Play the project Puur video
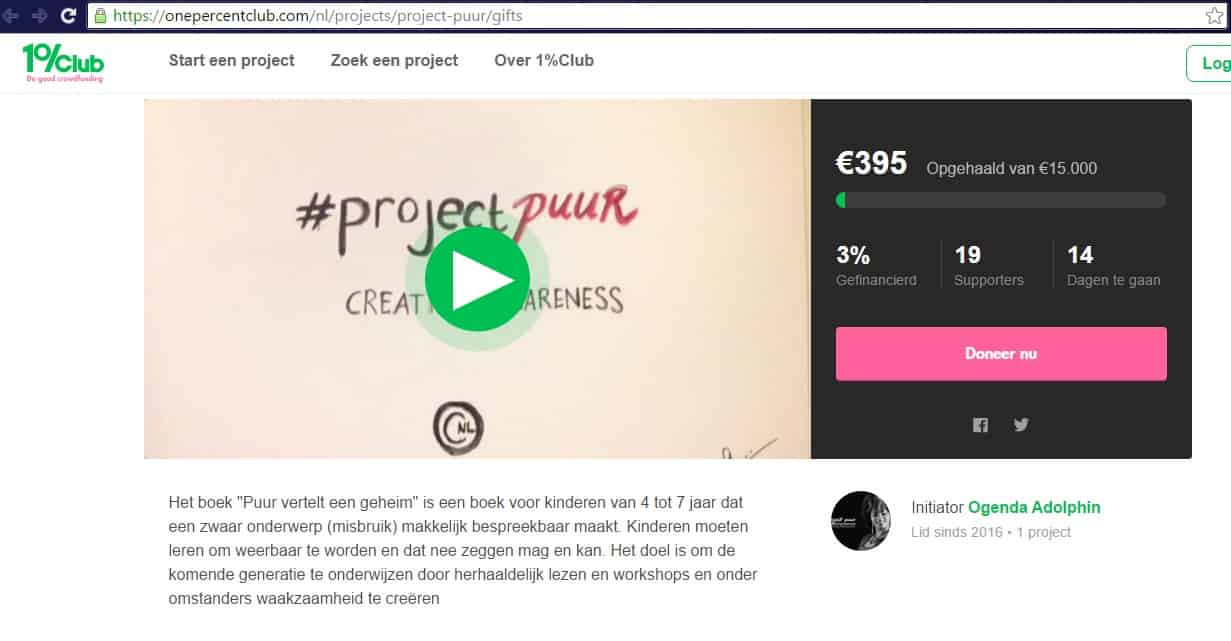The width and height of the screenshot is (1231, 641). pyautogui.click(x=477, y=279)
